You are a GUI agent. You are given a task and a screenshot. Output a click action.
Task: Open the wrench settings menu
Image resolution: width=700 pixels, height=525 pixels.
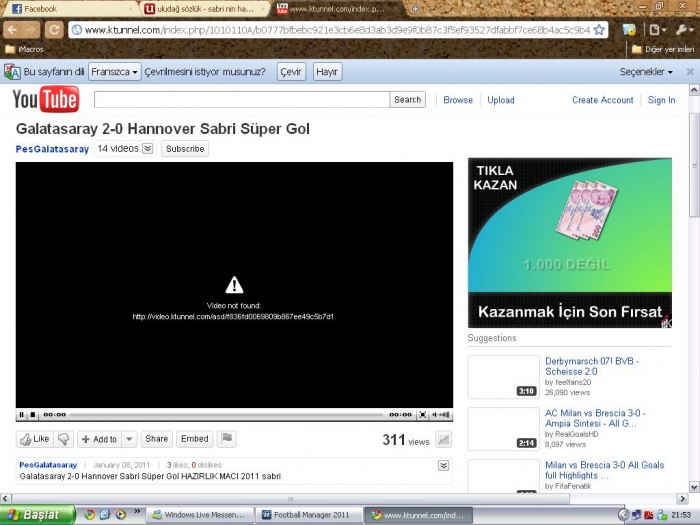tap(684, 30)
